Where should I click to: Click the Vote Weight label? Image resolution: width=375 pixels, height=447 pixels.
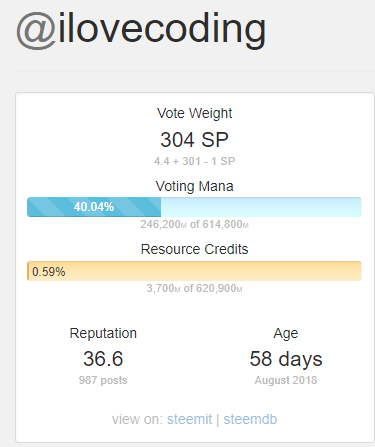point(194,113)
